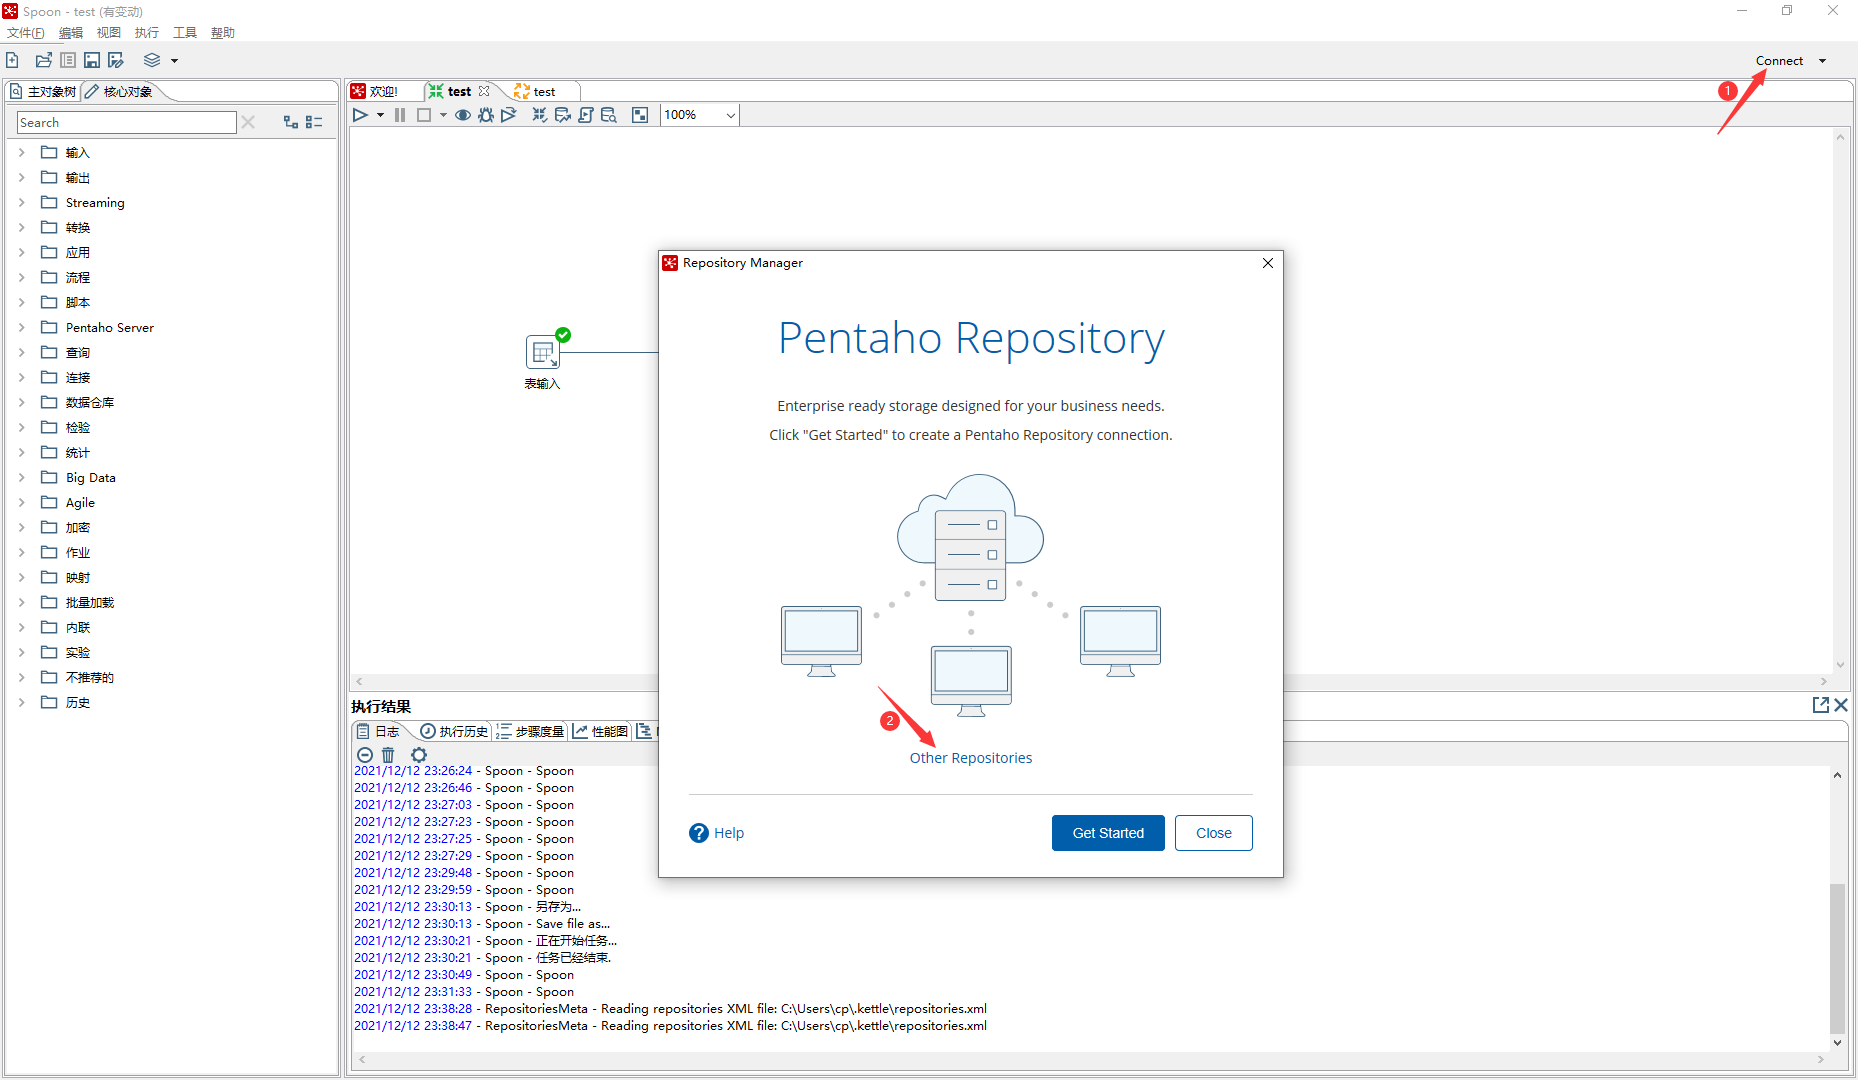Select the 历史 tree folder
The width and height of the screenshot is (1858, 1080).
[66, 702]
